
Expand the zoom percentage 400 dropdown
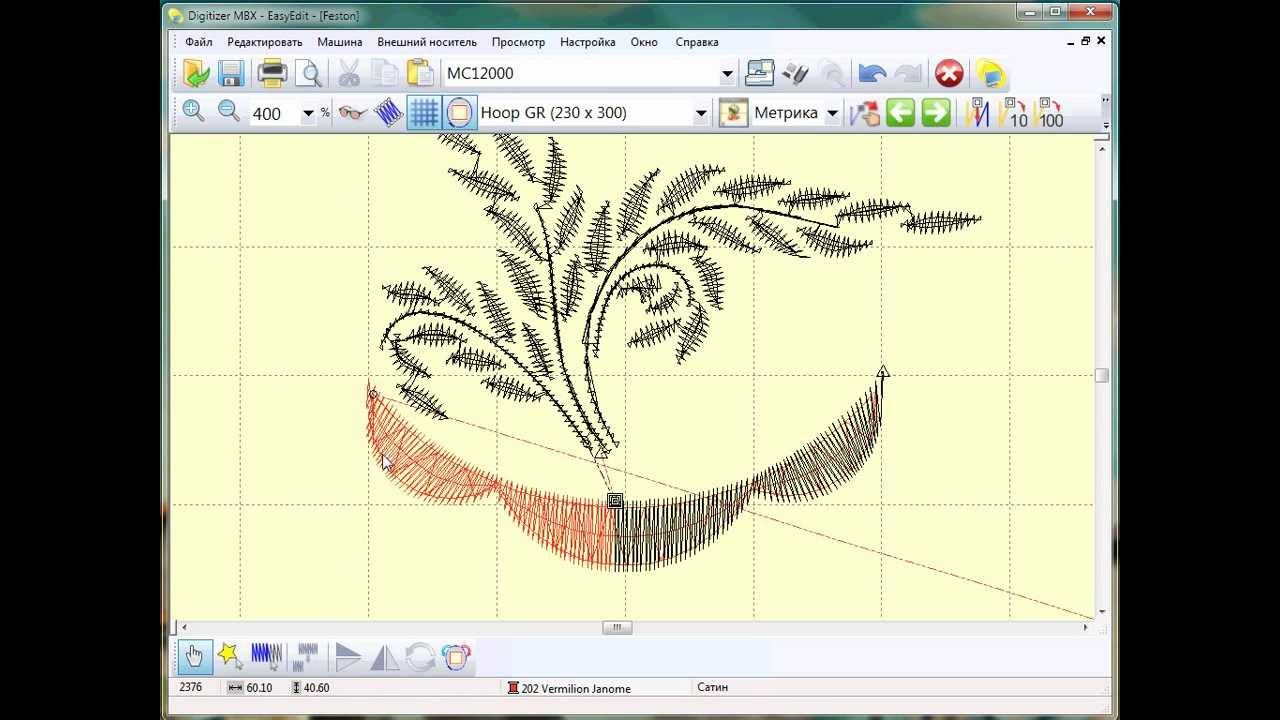(308, 113)
